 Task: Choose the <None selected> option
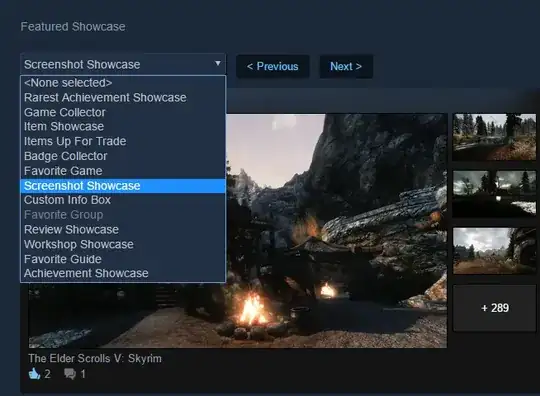point(123,83)
